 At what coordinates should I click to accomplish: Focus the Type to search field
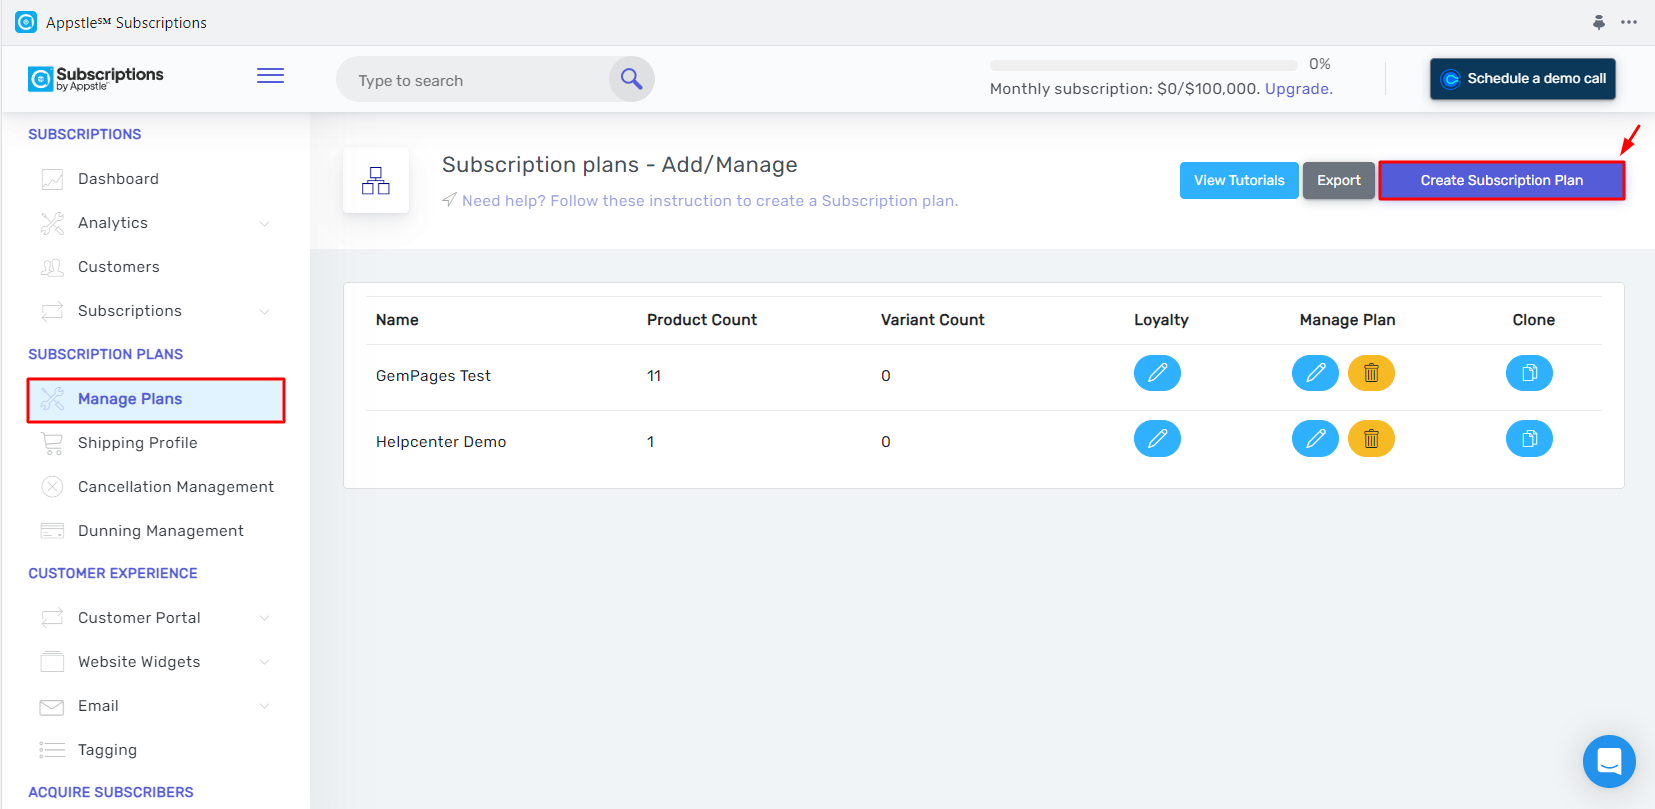pyautogui.click(x=472, y=80)
